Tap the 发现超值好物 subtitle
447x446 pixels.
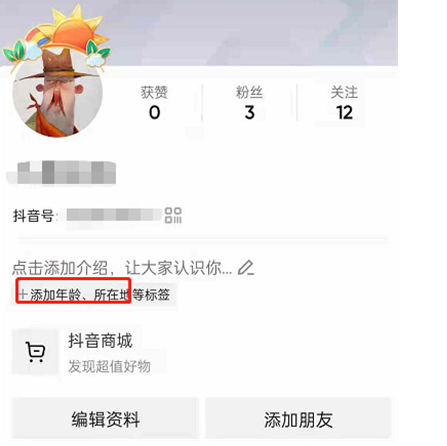click(109, 366)
